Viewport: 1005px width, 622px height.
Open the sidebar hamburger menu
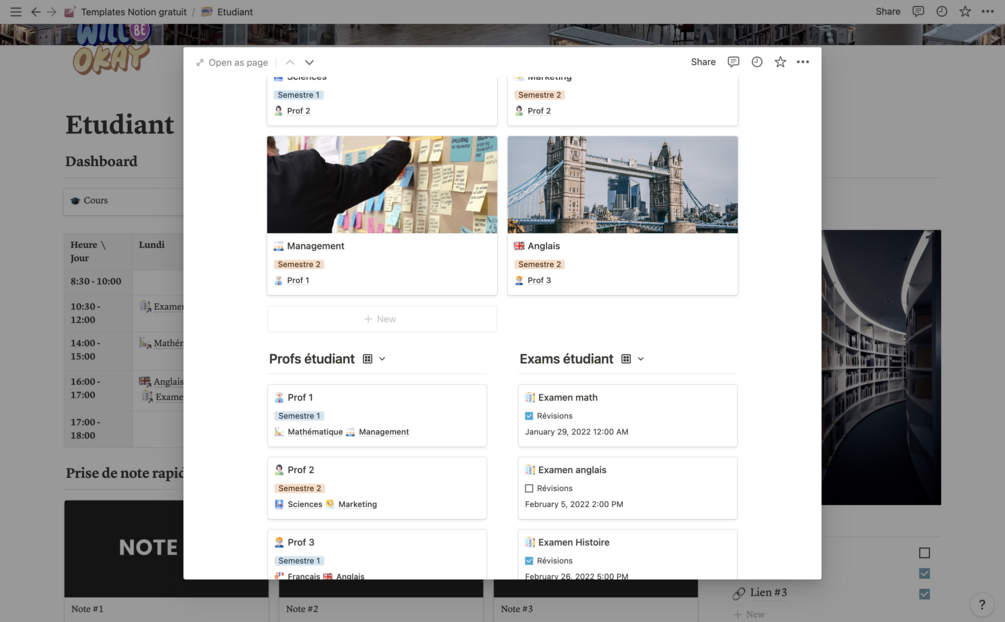15,12
